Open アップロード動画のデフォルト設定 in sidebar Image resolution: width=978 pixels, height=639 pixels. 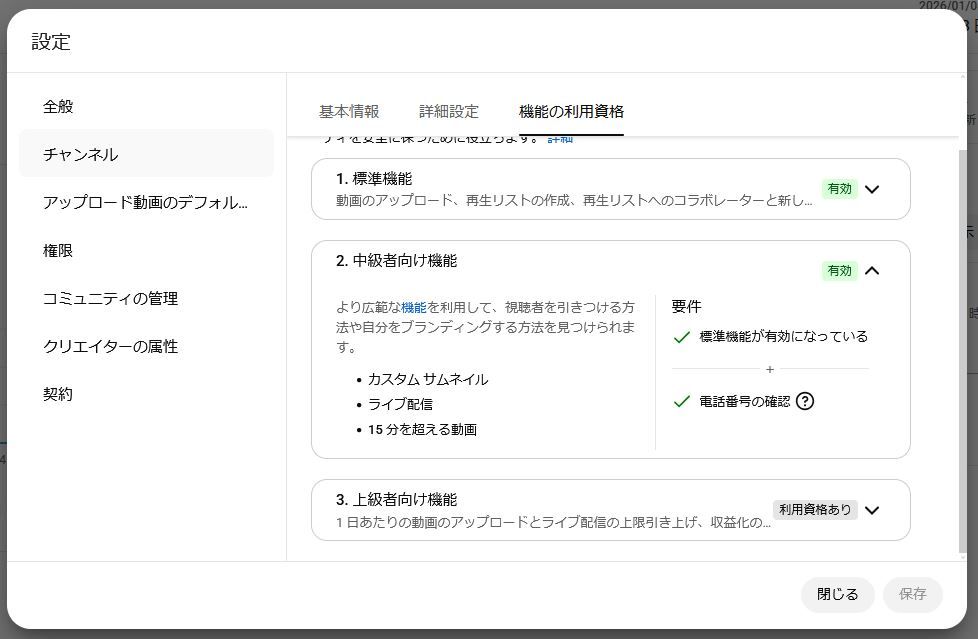point(145,202)
